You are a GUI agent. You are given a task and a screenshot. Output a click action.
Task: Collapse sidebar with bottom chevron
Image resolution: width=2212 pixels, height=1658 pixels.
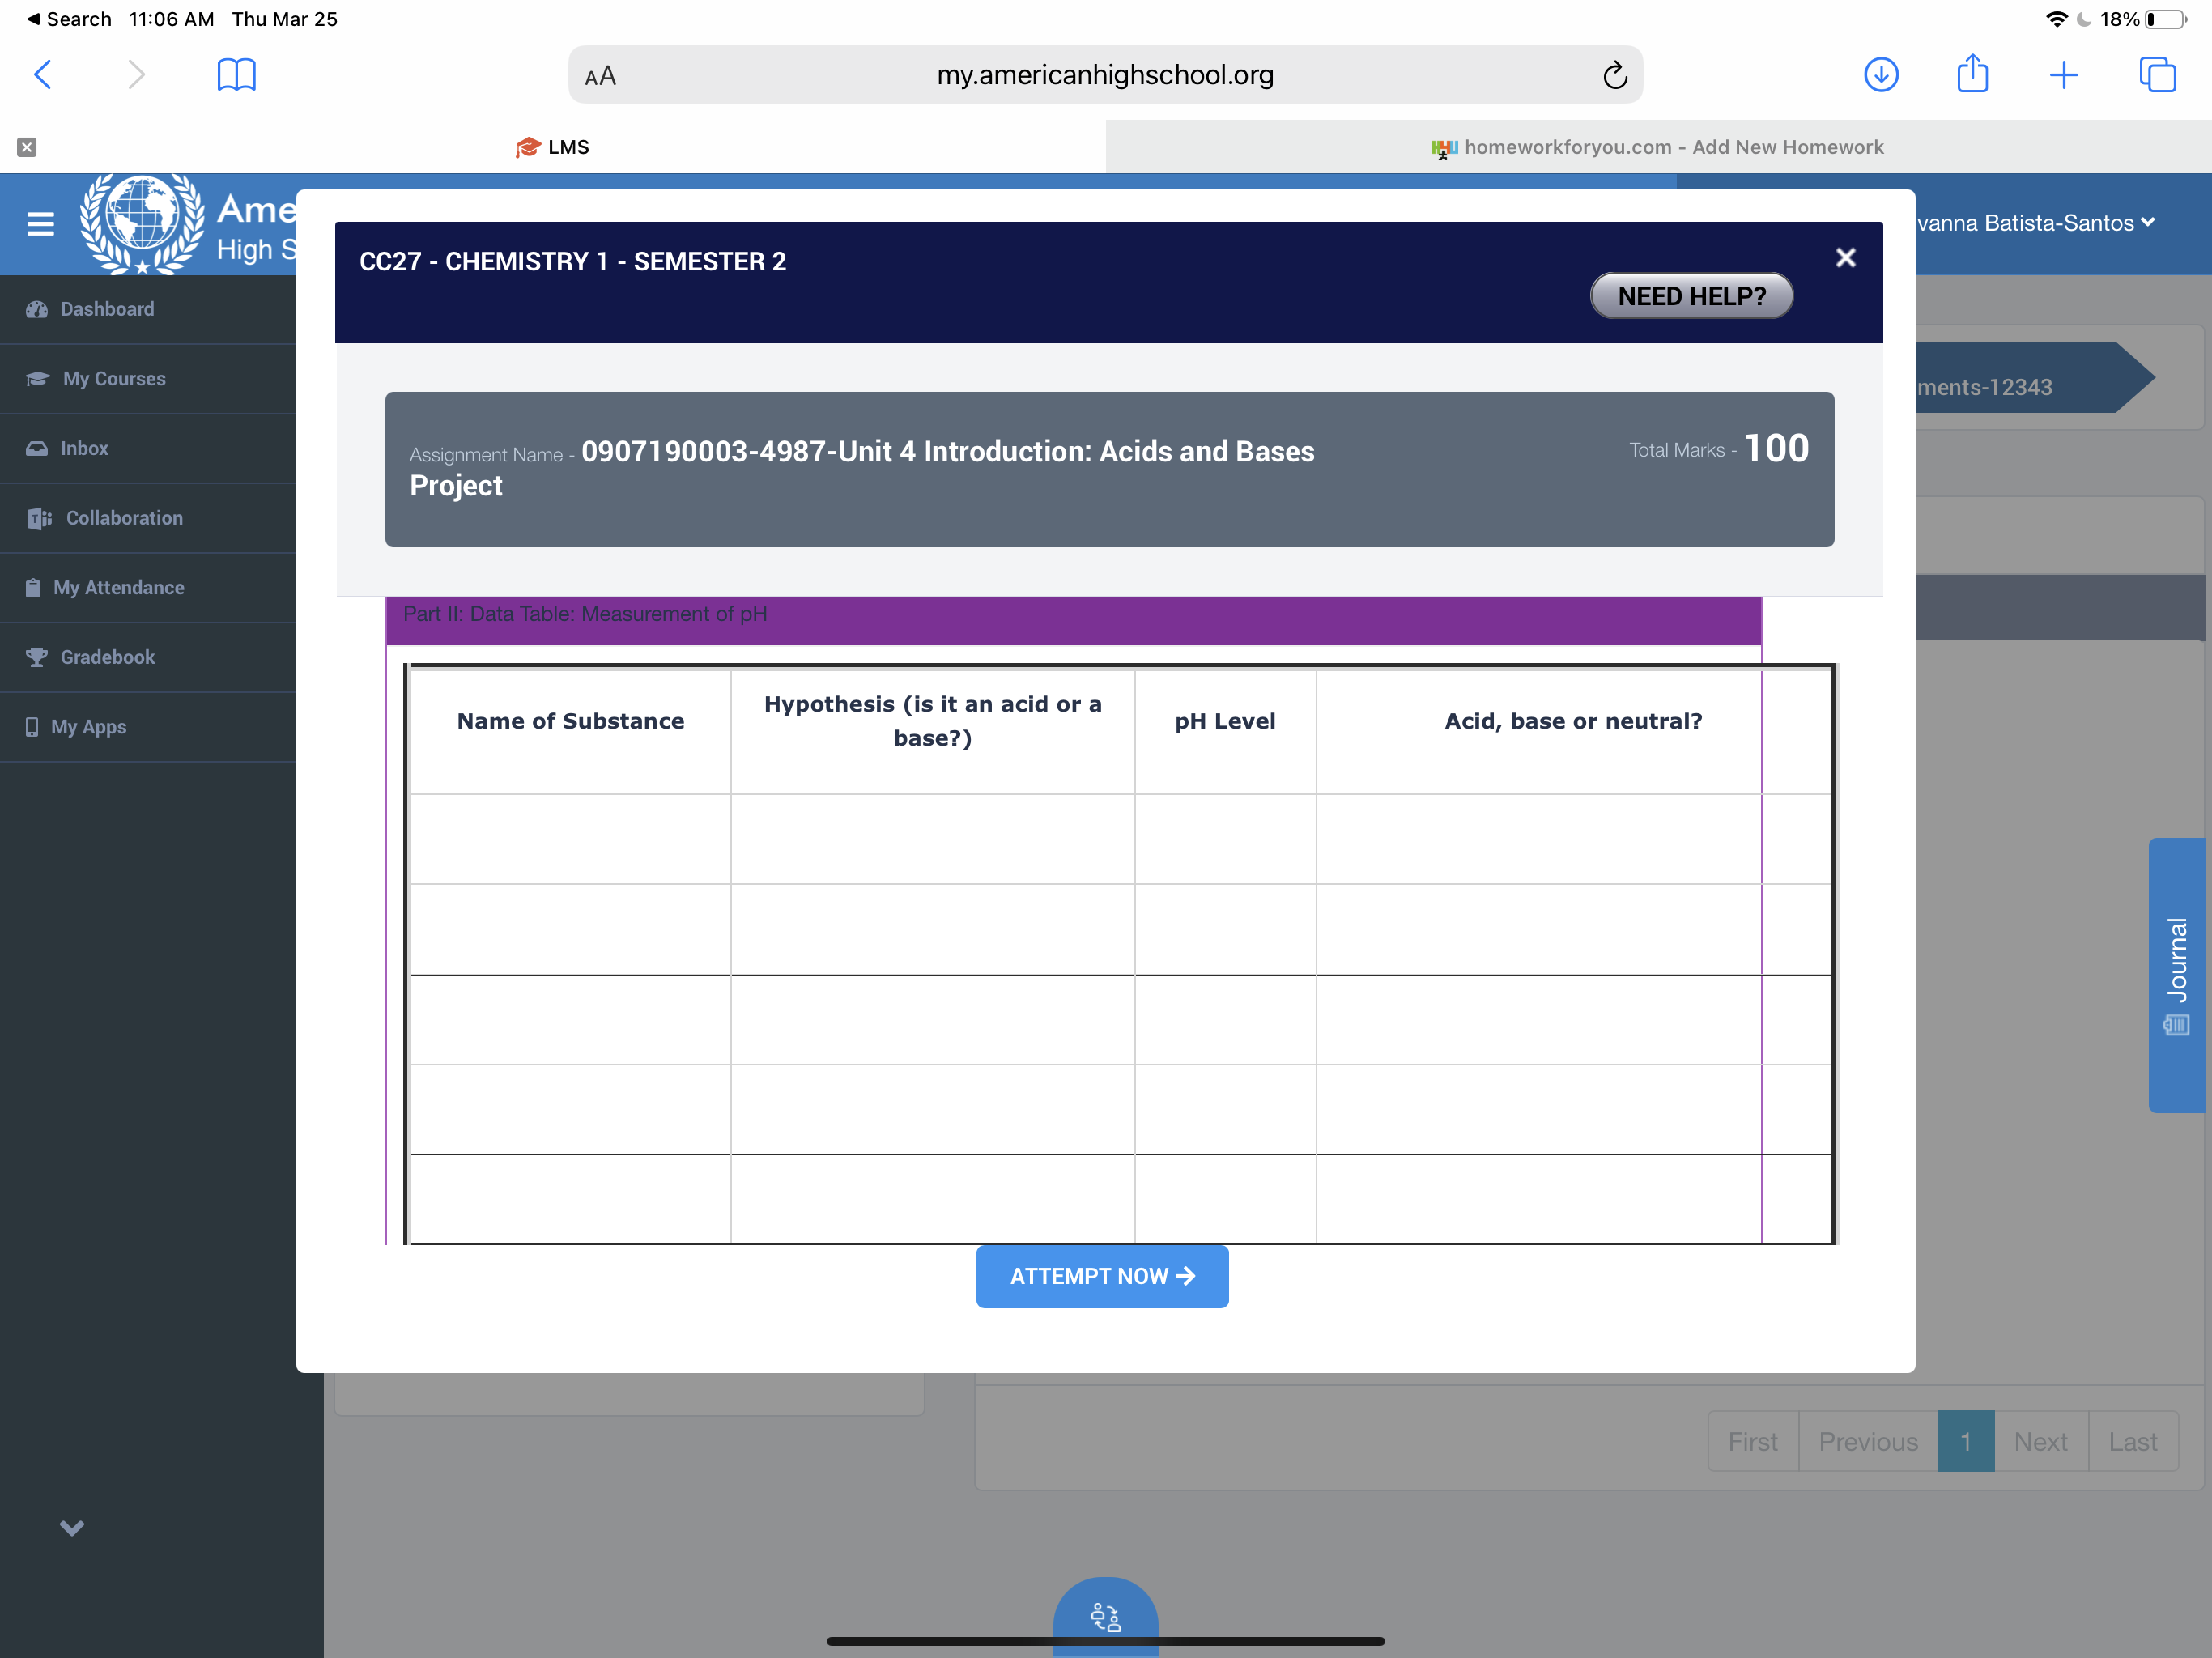pyautogui.click(x=71, y=1527)
